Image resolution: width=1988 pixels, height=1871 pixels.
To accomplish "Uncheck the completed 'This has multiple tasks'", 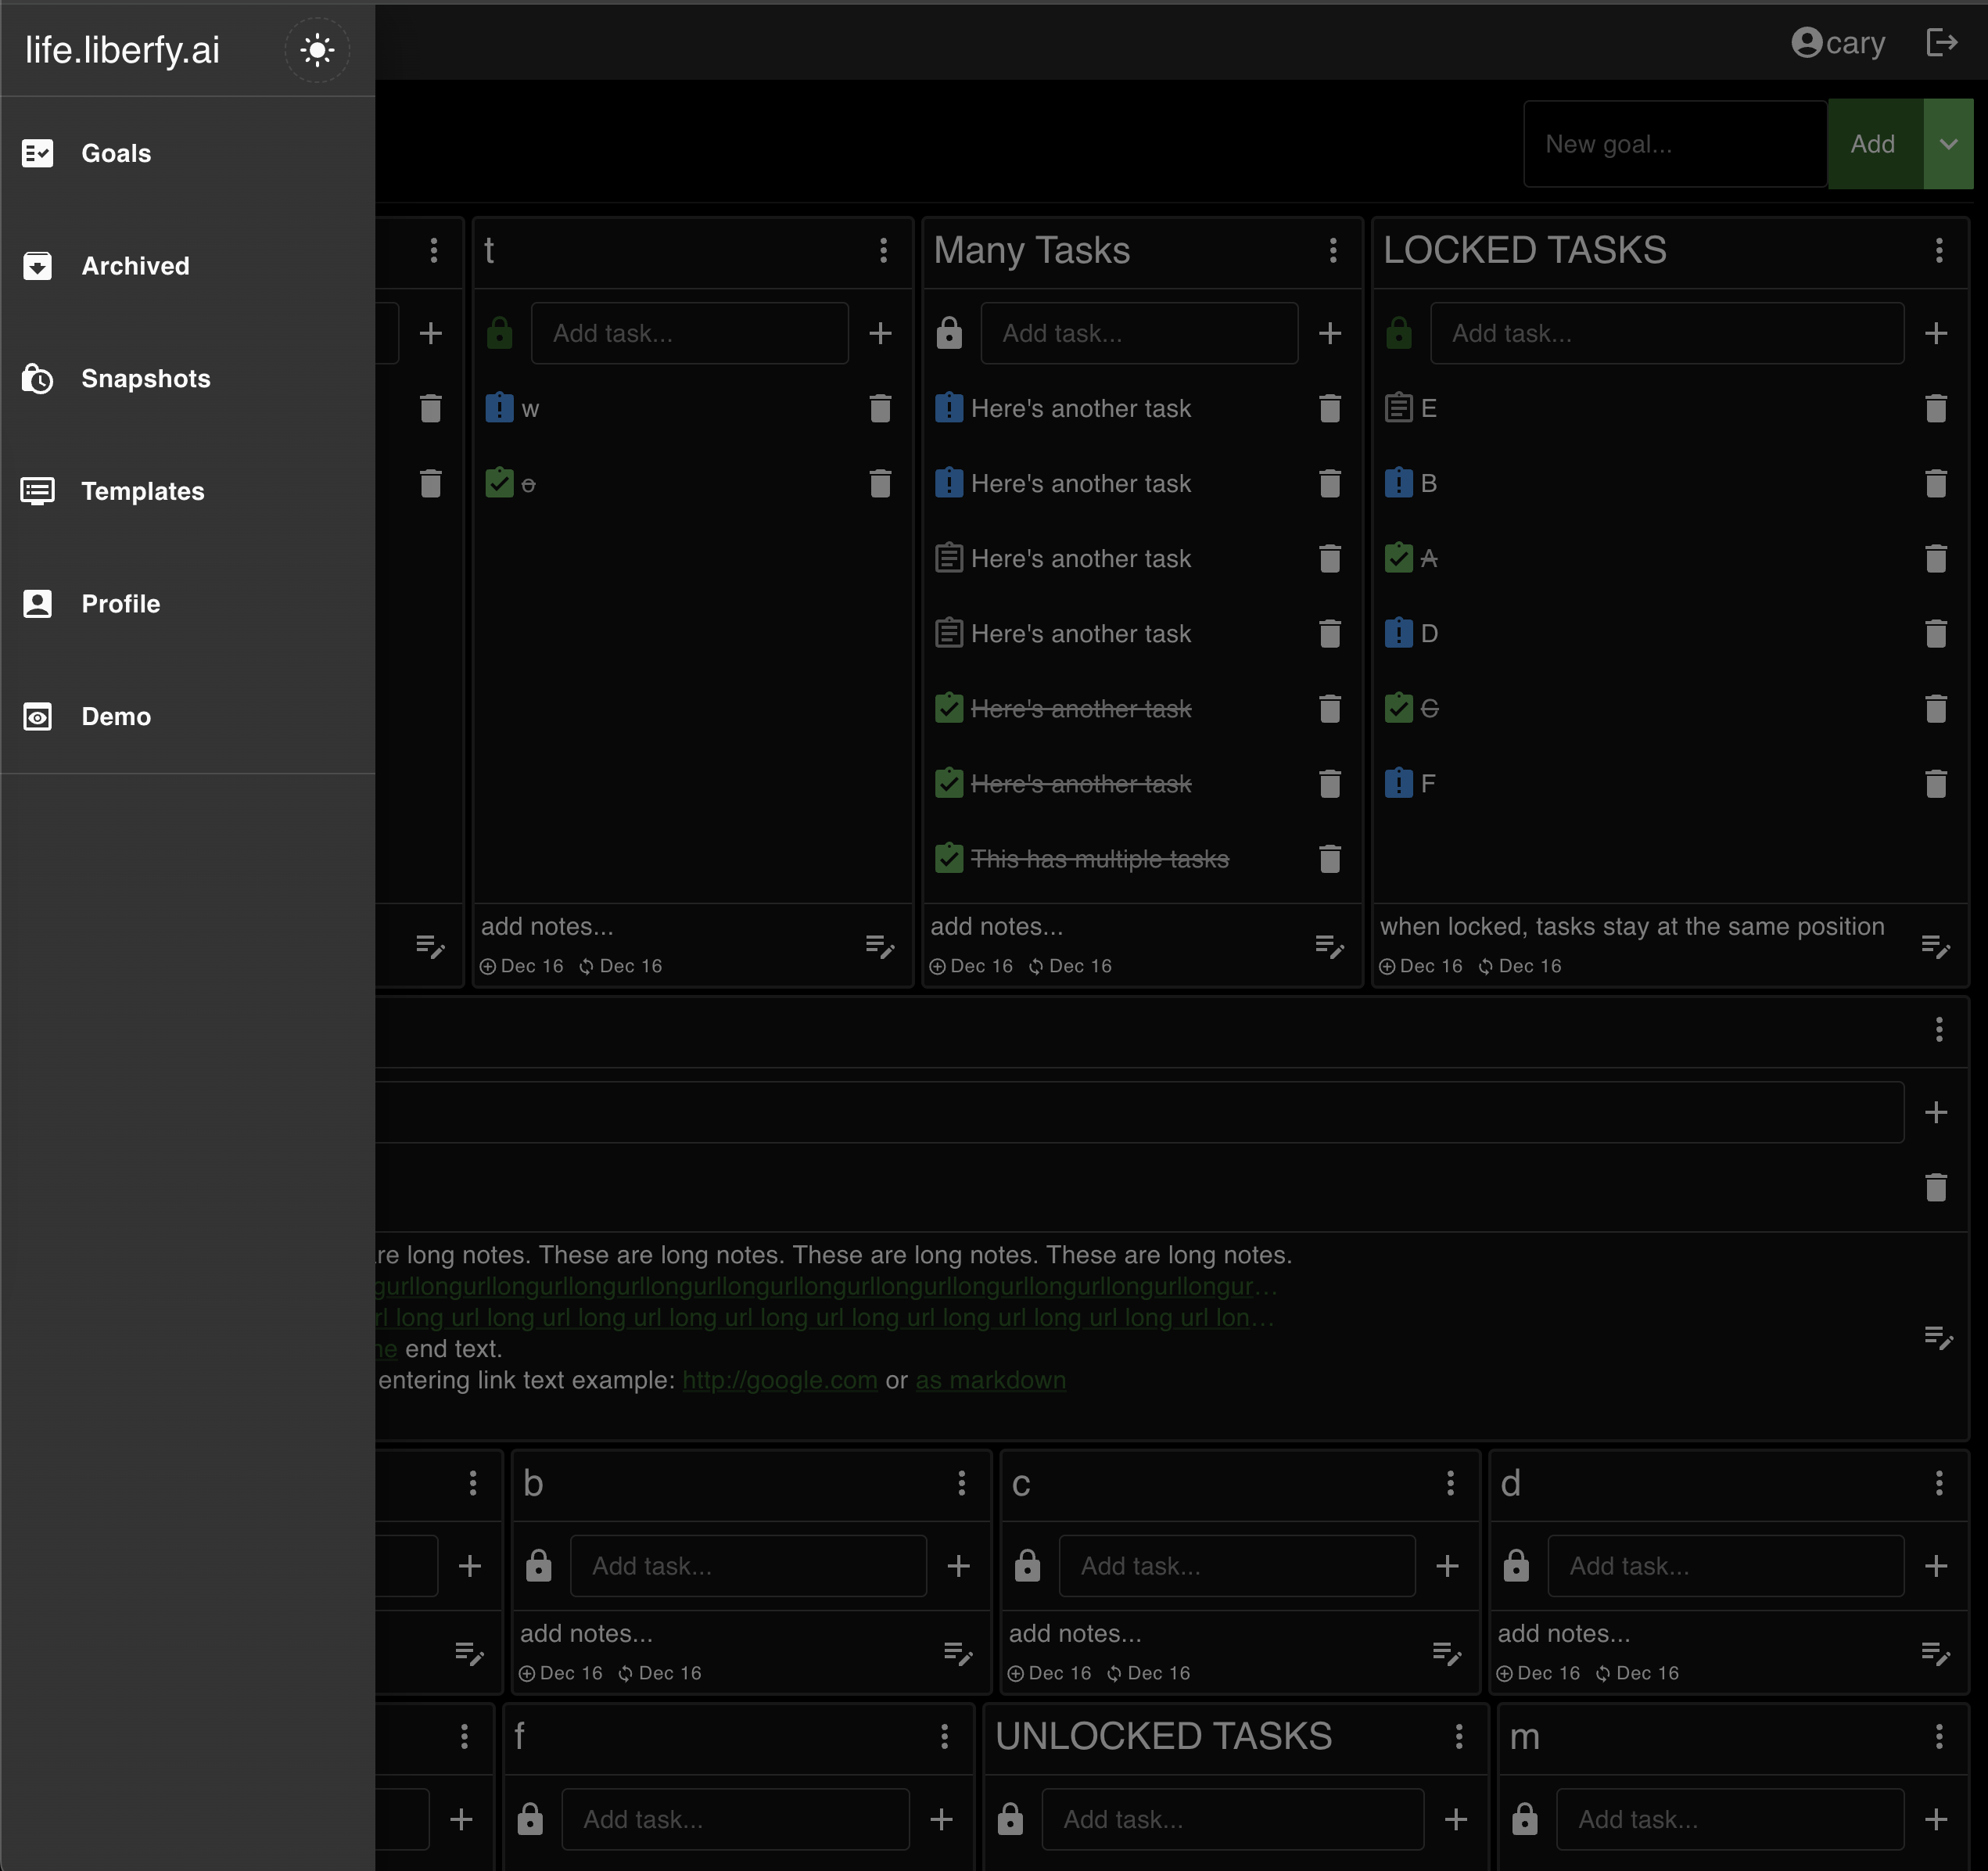I will coord(949,859).
